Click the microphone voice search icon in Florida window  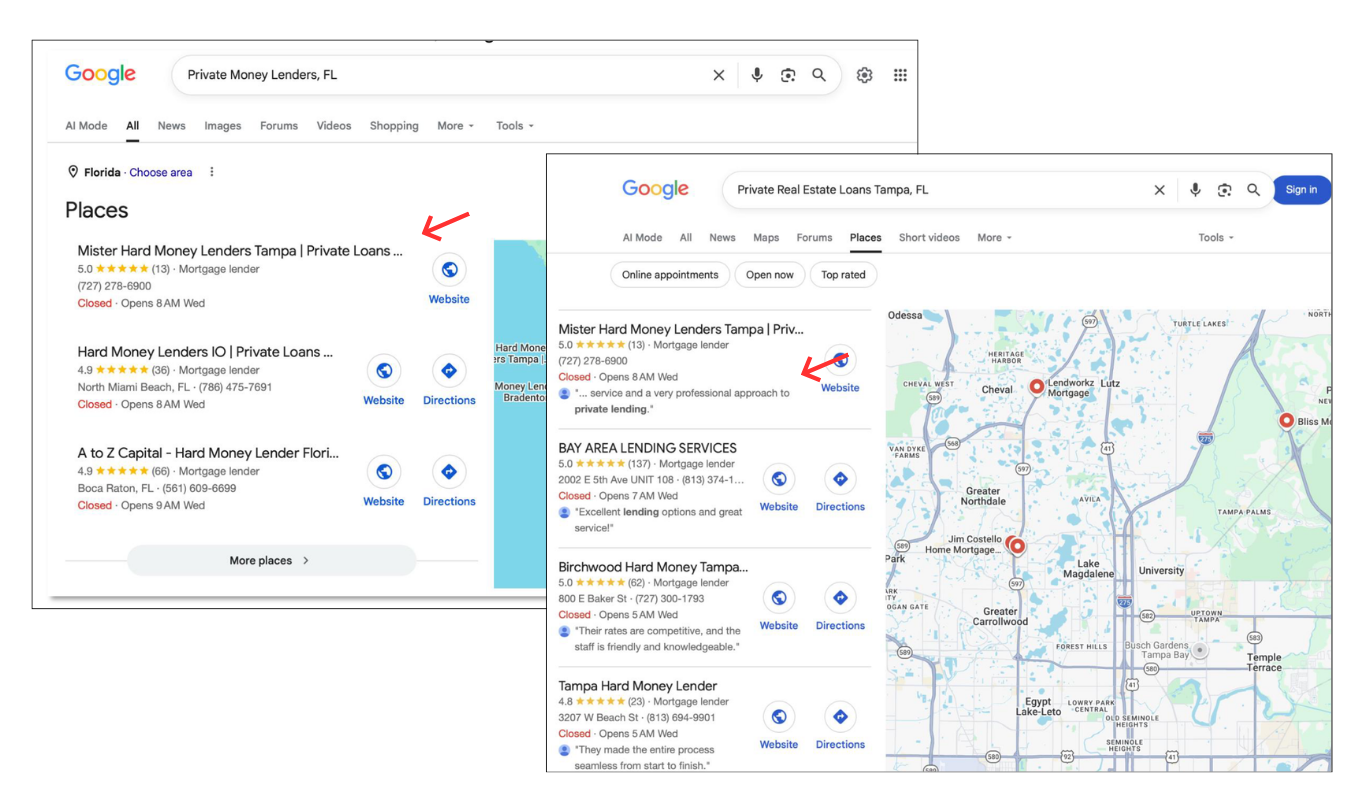pyautogui.click(x=757, y=75)
